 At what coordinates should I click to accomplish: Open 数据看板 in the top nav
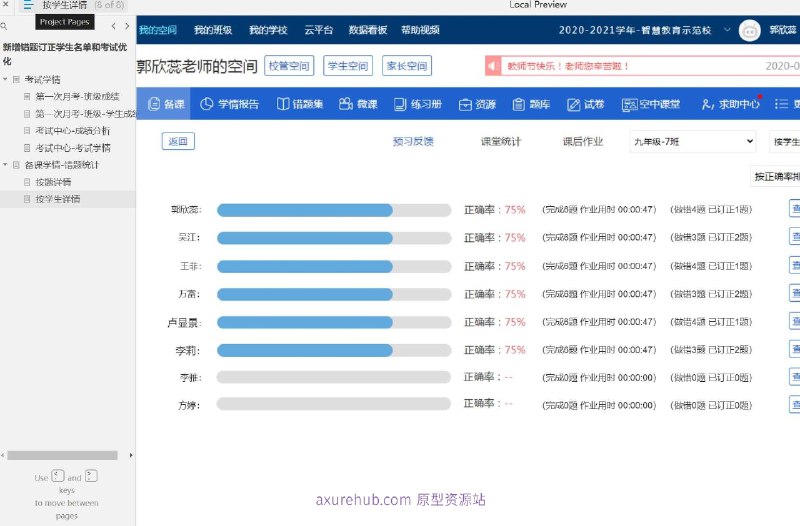tap(368, 30)
